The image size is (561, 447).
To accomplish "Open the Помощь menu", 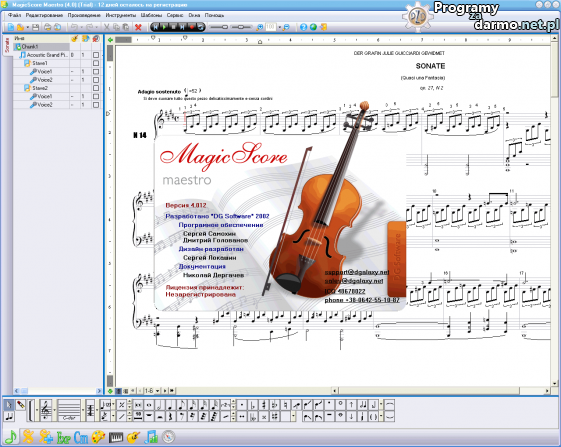I will click(214, 15).
